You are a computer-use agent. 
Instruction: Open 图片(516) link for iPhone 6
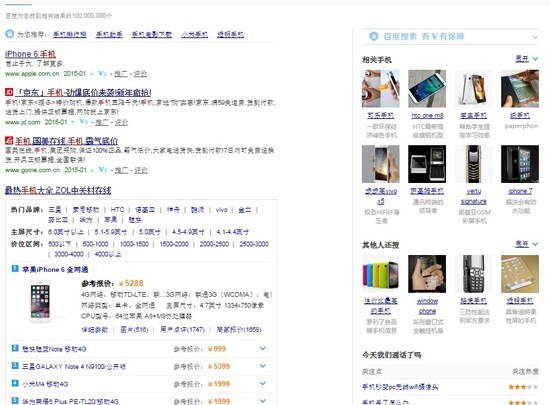tap(134, 330)
